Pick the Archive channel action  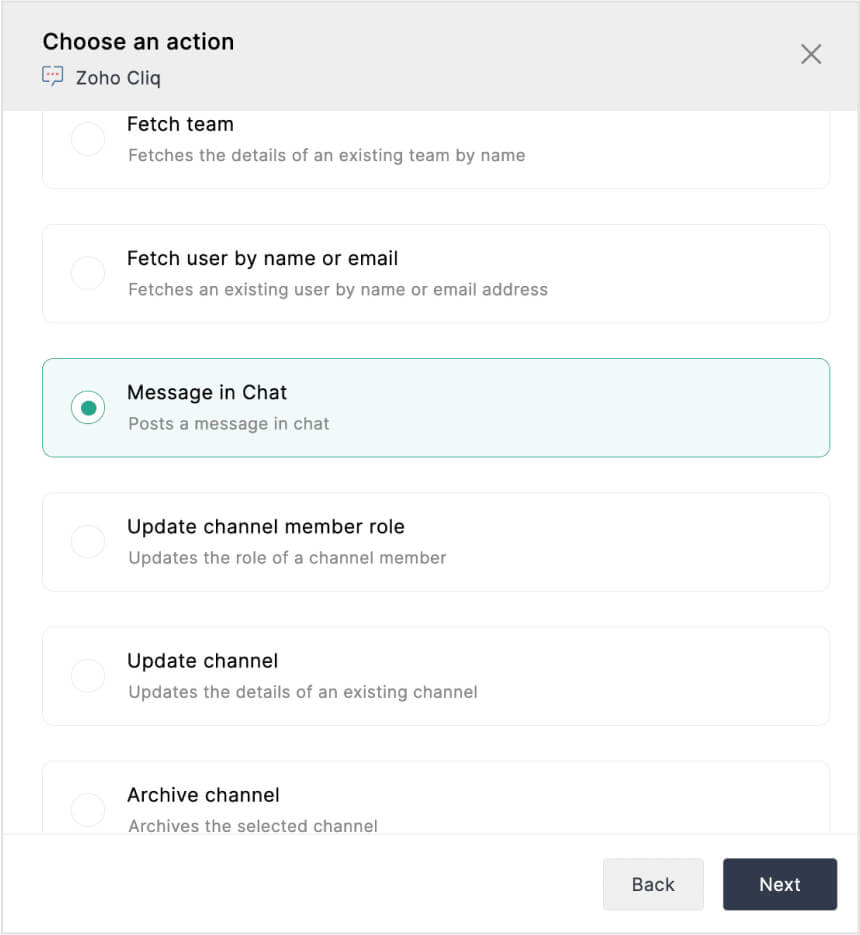point(88,809)
